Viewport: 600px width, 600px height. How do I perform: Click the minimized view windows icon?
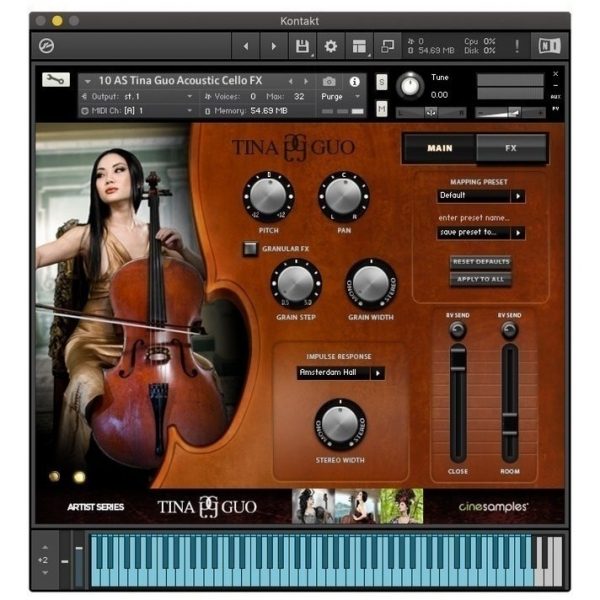tap(387, 46)
